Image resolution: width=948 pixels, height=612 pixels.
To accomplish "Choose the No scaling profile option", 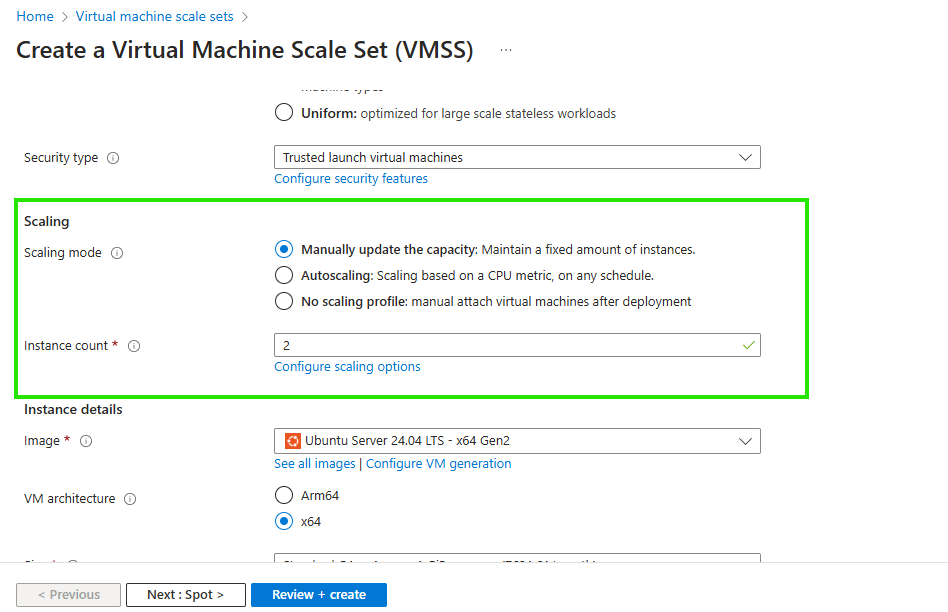I will coord(284,301).
